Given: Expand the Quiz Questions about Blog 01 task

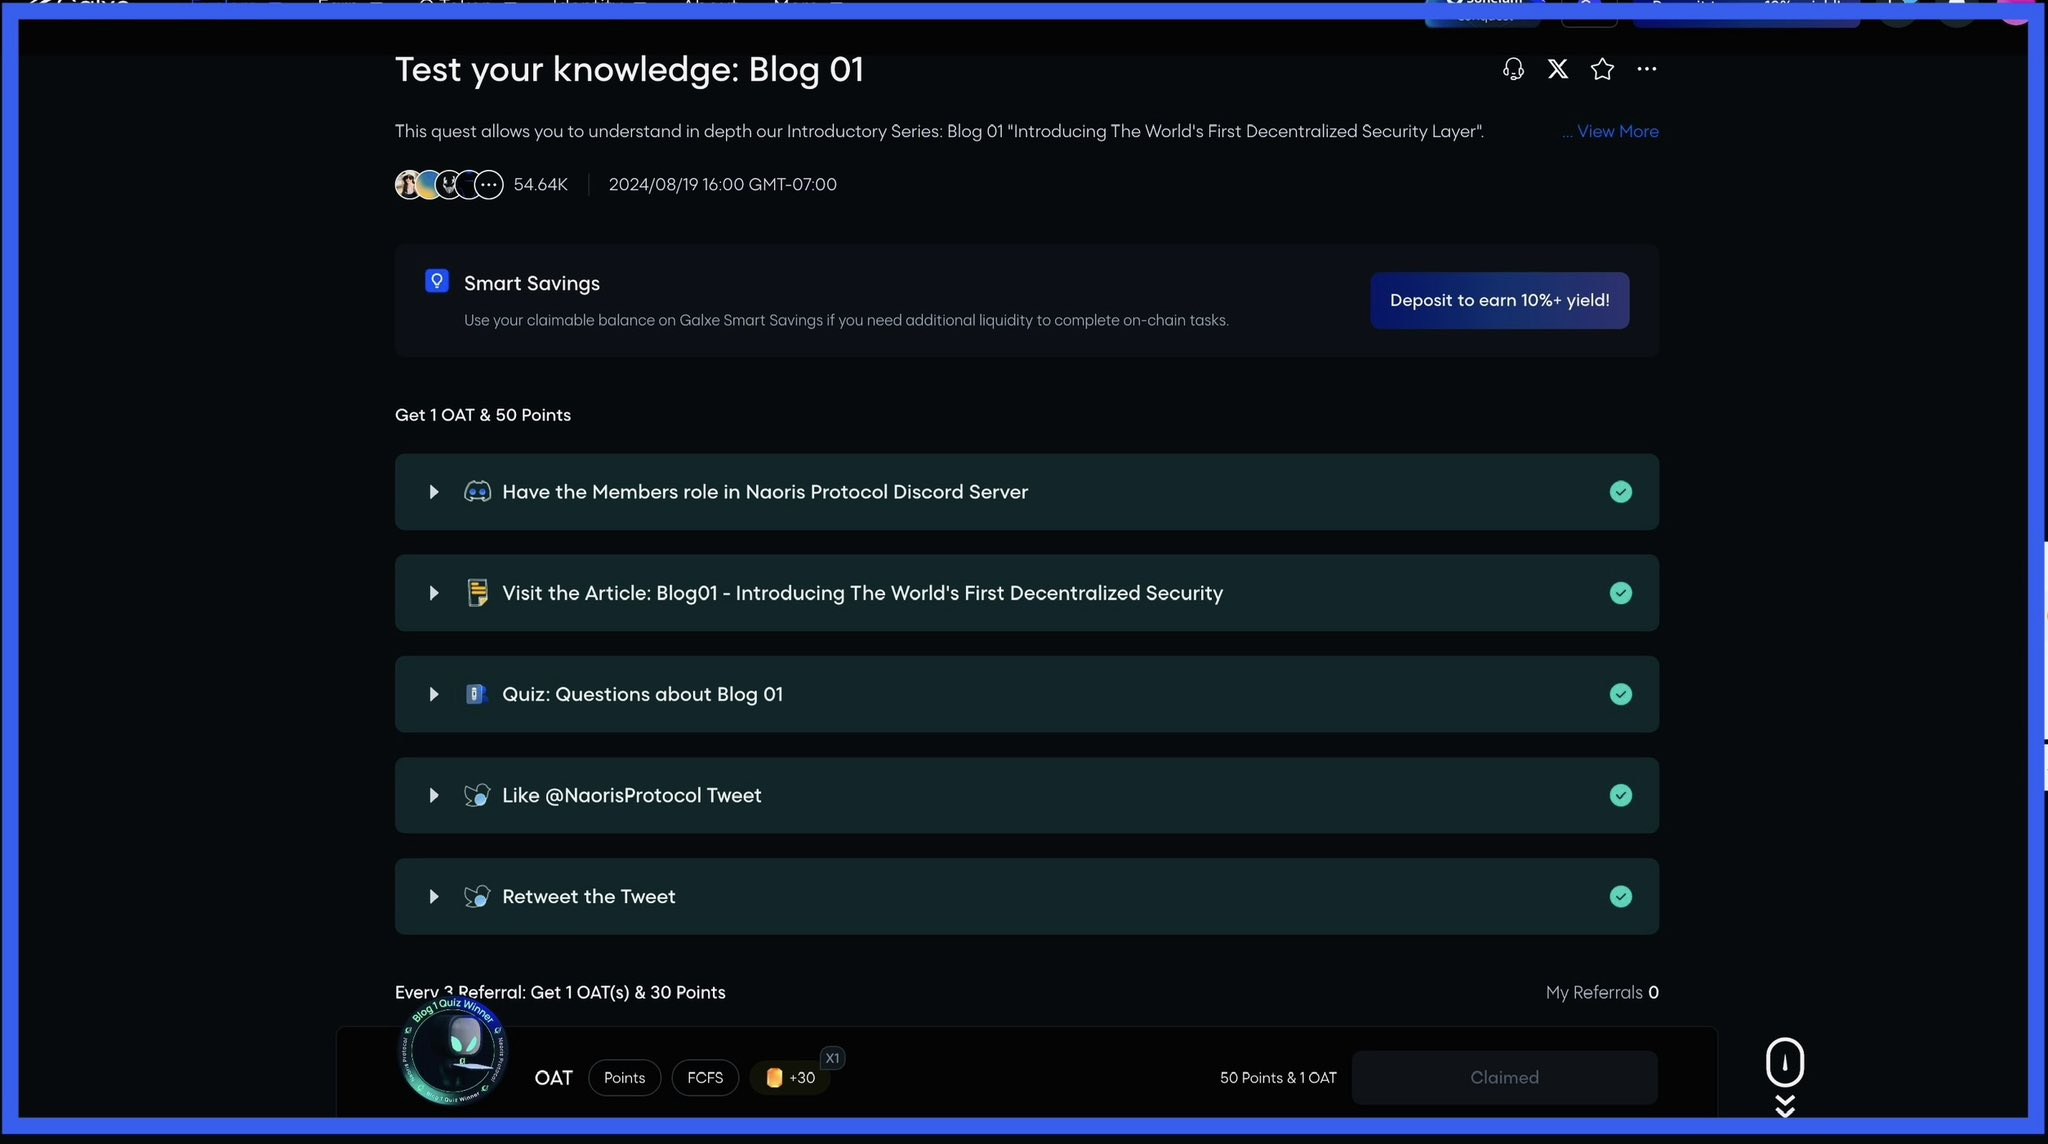Looking at the screenshot, I should point(434,694).
